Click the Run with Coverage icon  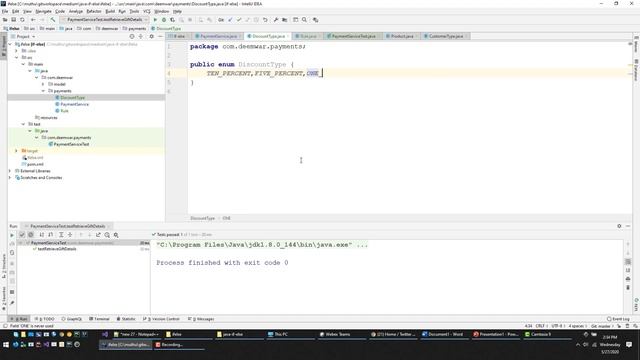(x=173, y=20)
